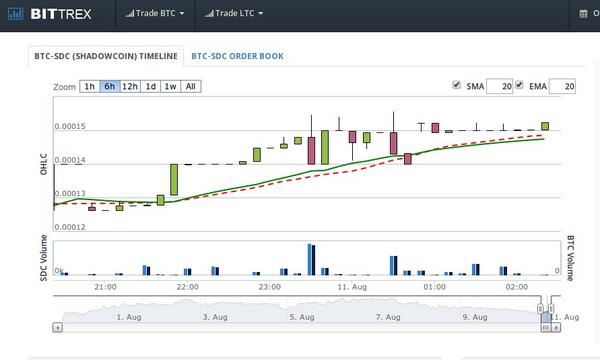Click the tallest volume bar near 23:30
The height and width of the screenshot is (360, 600).
311,259
